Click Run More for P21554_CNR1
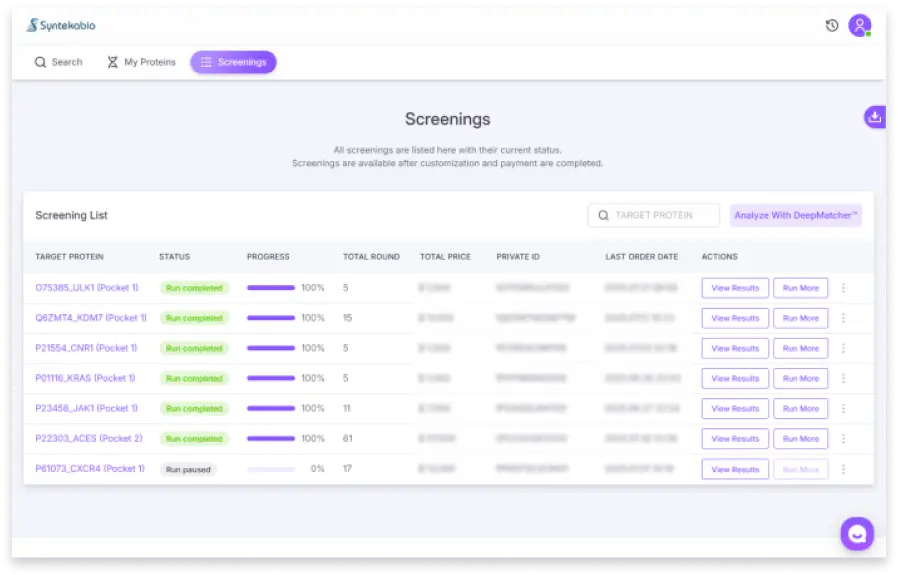This screenshot has width=898, height=575. point(800,348)
